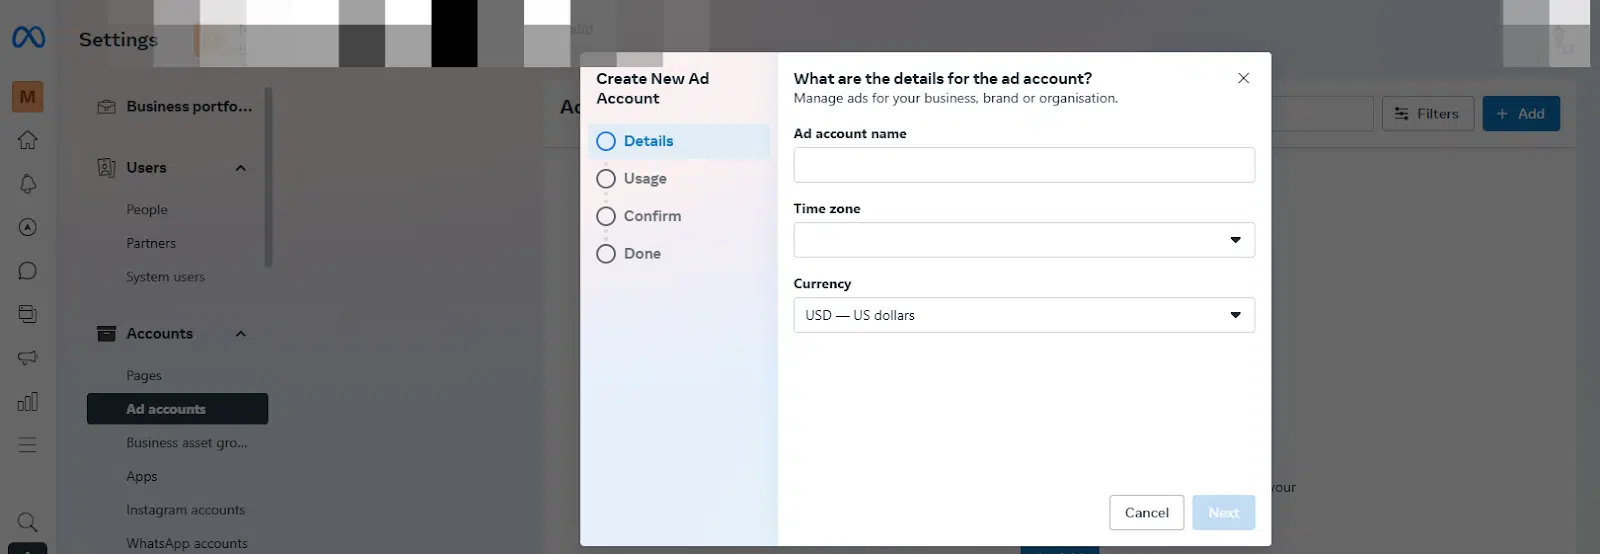The width and height of the screenshot is (1600, 554).
Task: Click the Next button
Action: pos(1223,513)
